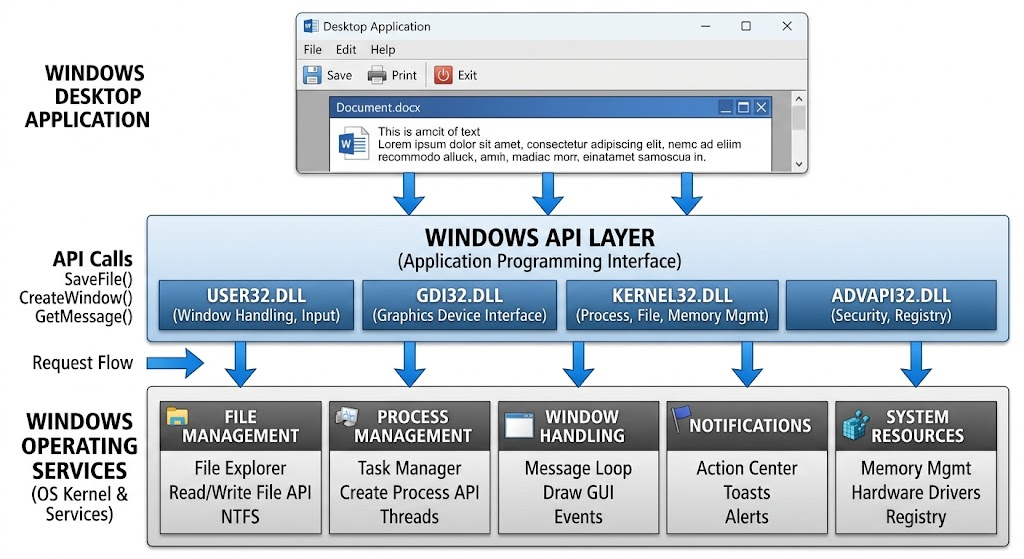Viewport: 1024px width, 559px height.
Task: Close the Document.docx inner window
Action: pyautogui.click(x=761, y=108)
